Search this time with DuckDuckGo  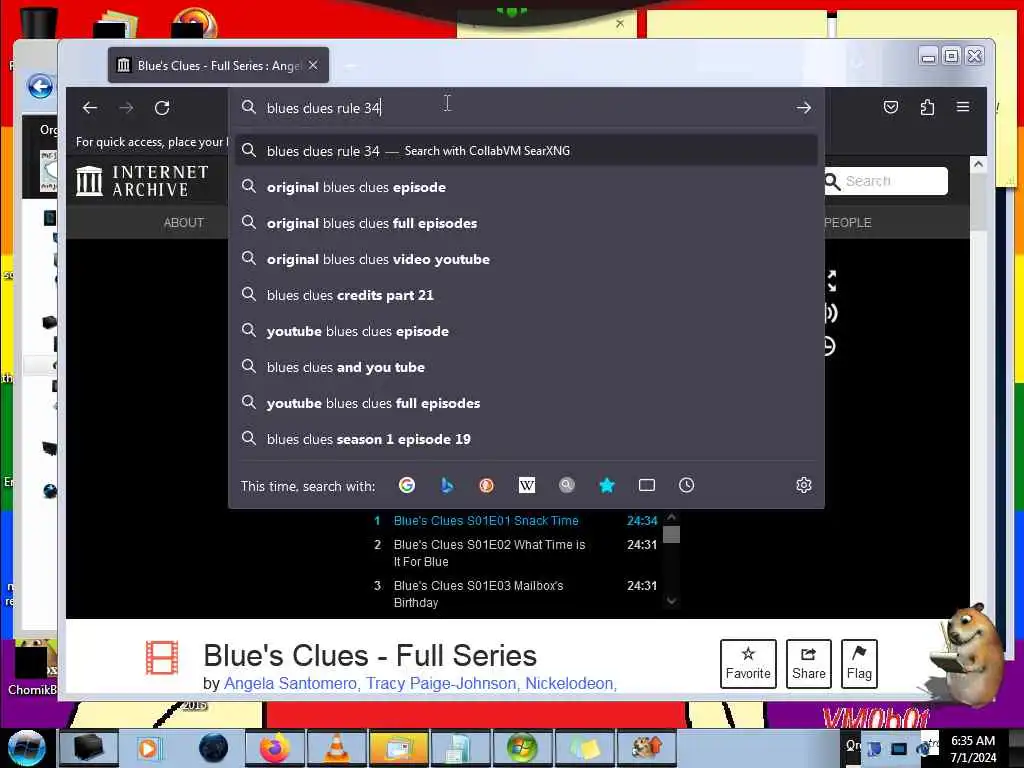[x=487, y=485]
